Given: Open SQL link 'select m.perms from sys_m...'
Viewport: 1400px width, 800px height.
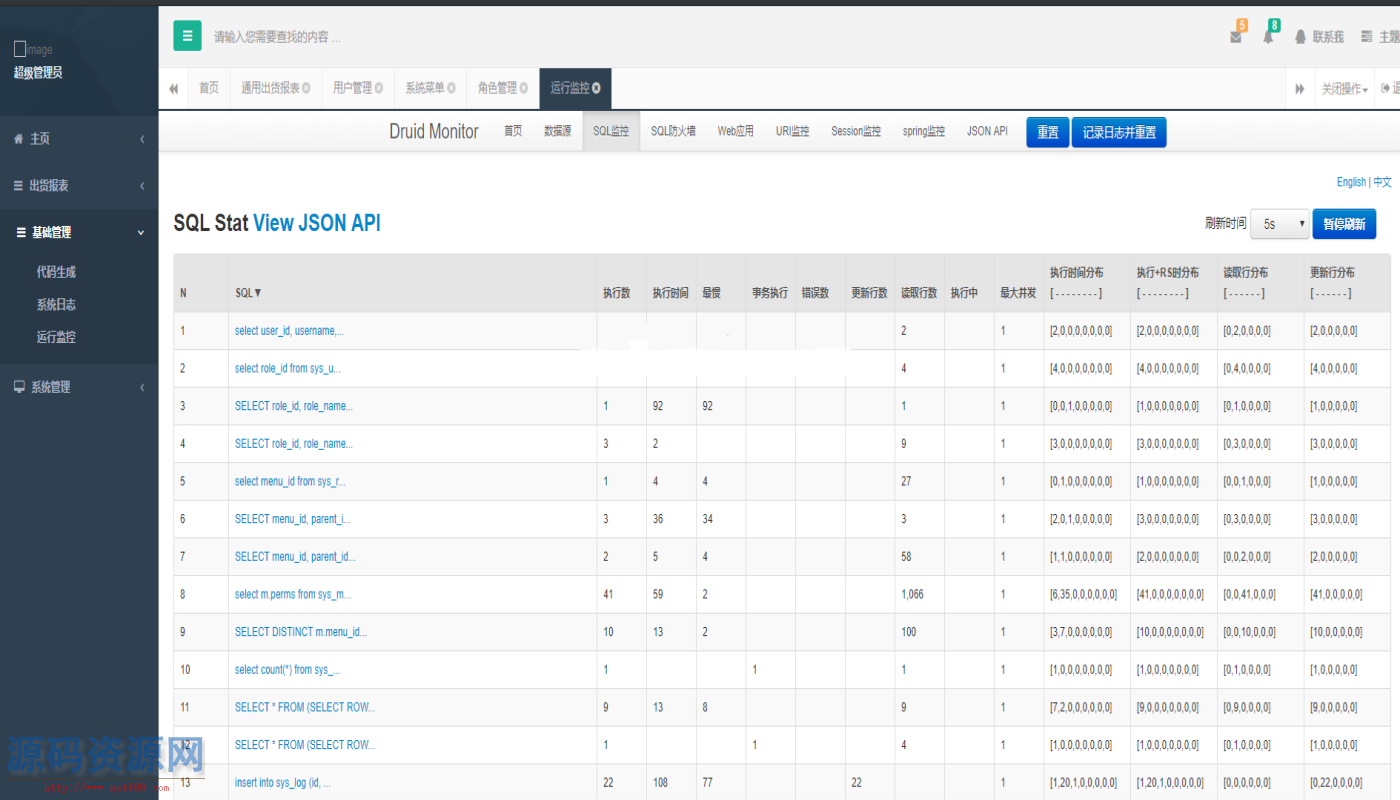Looking at the screenshot, I should pos(293,594).
